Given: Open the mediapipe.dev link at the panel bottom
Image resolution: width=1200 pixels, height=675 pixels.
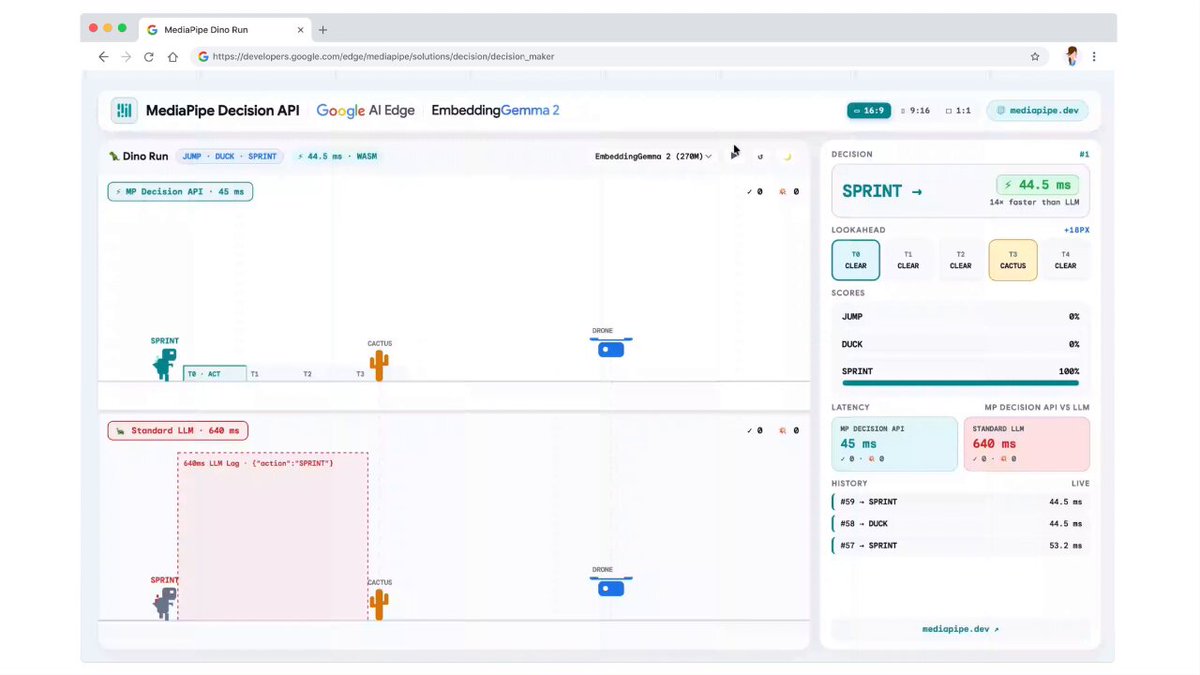Looking at the screenshot, I should [960, 629].
